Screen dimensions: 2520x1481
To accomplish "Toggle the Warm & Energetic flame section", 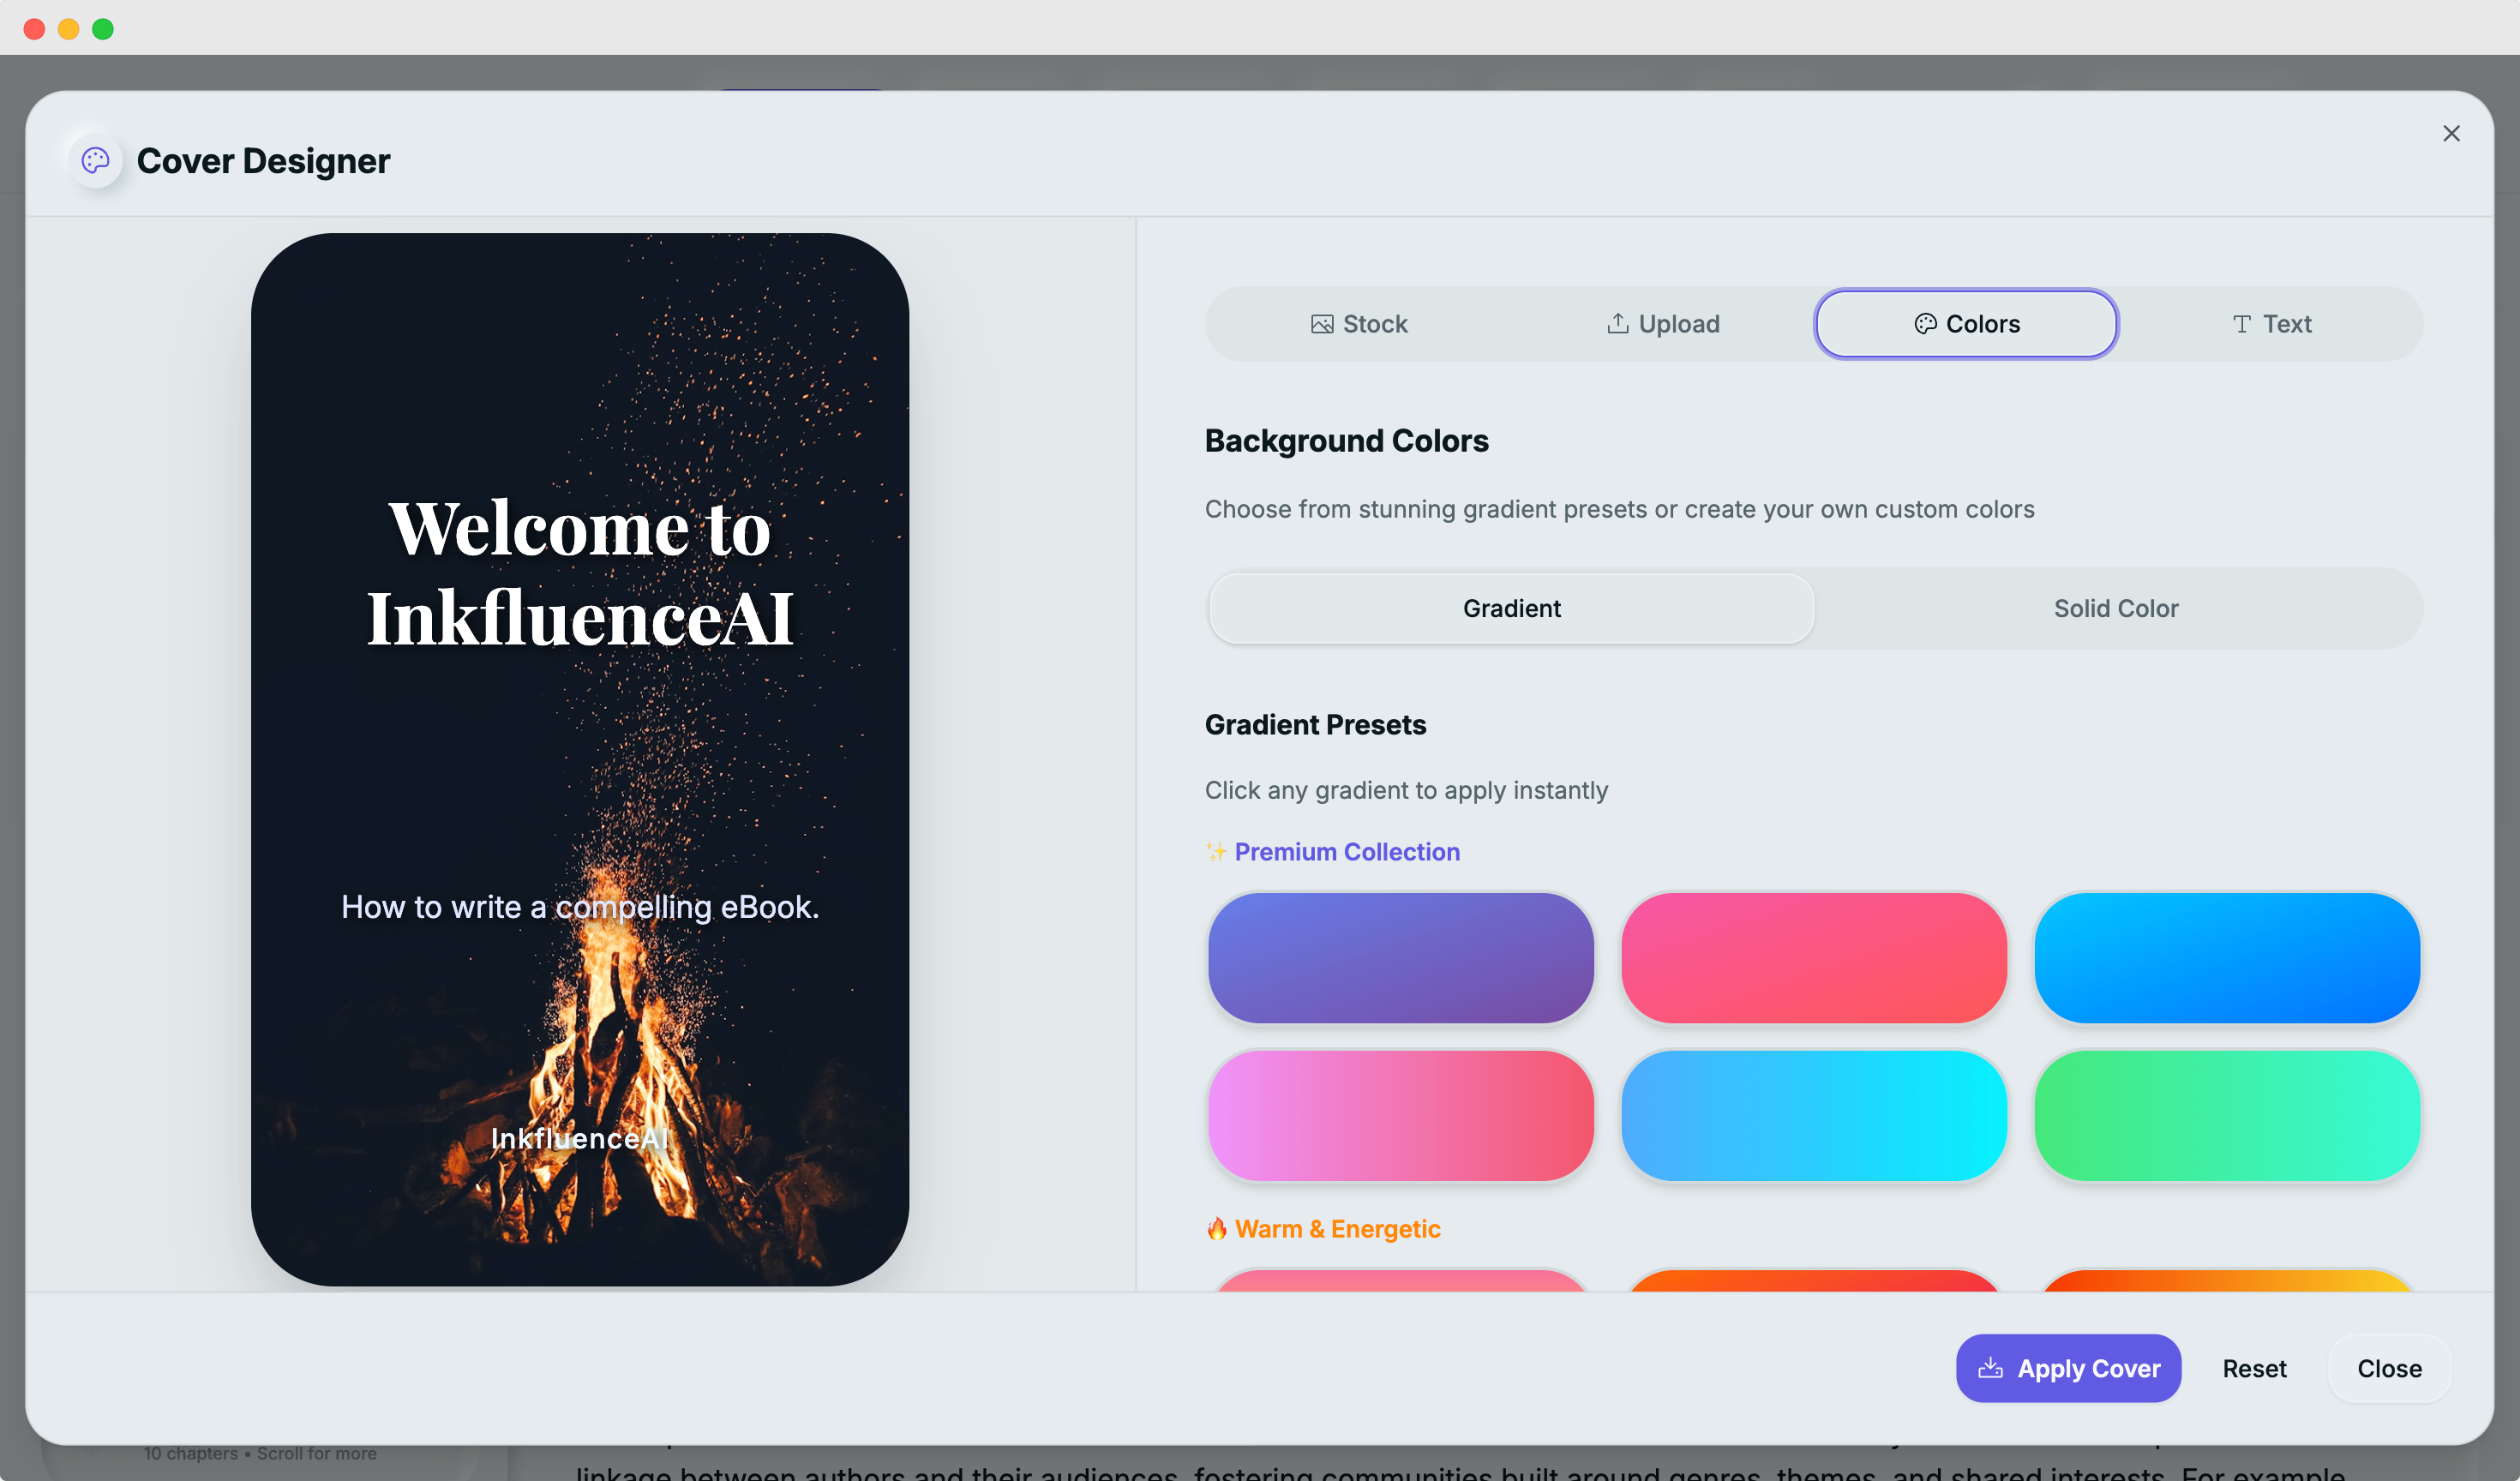I will point(1218,1228).
